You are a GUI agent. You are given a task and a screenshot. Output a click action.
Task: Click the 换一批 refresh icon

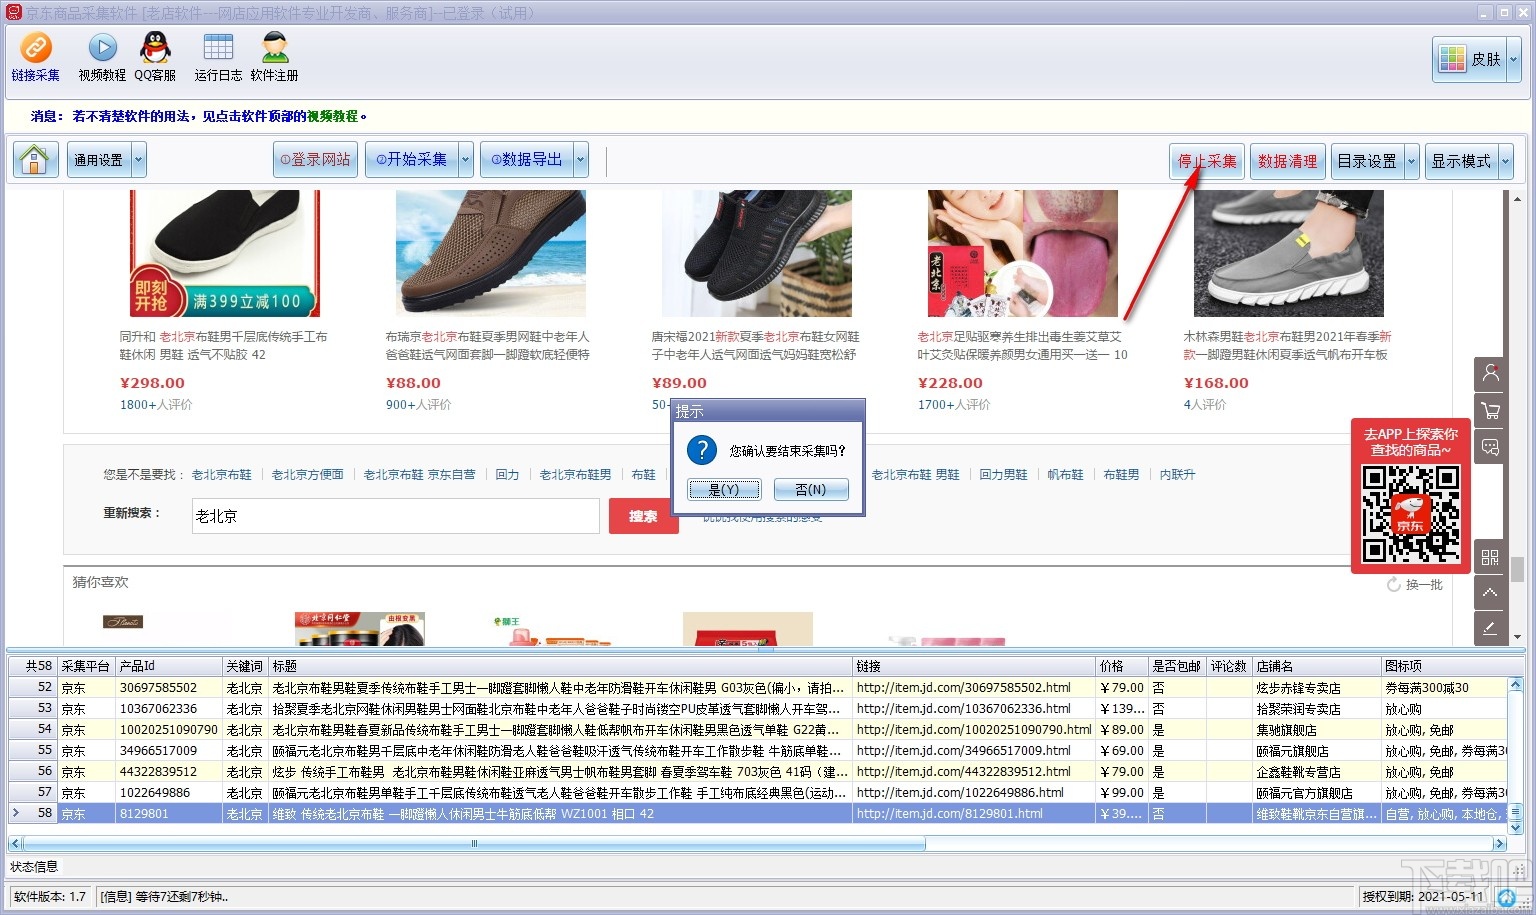pos(1393,585)
